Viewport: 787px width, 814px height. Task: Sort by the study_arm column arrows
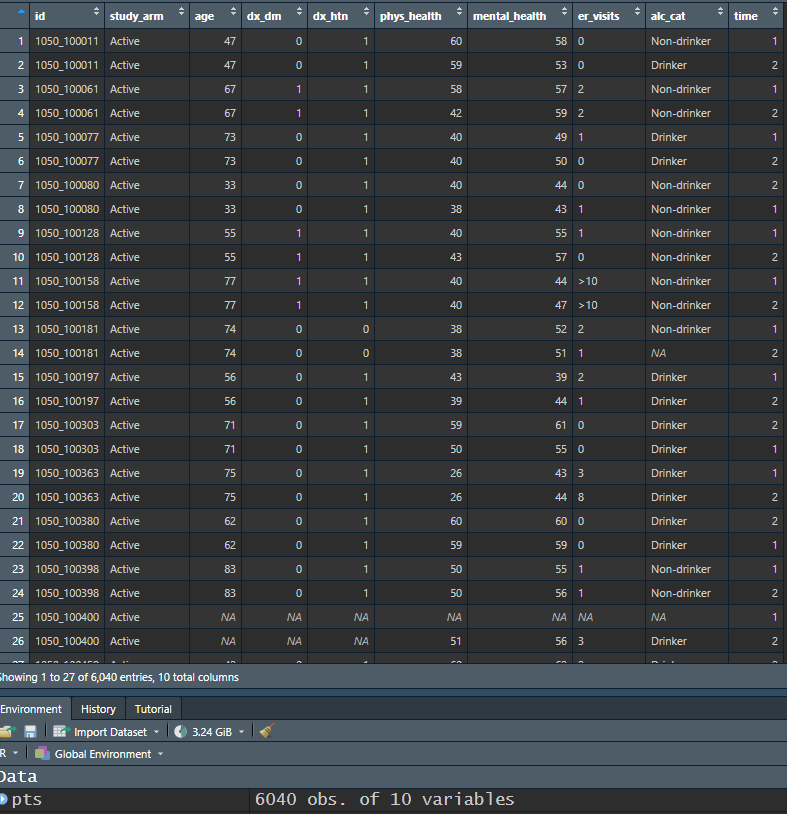[x=181, y=11]
